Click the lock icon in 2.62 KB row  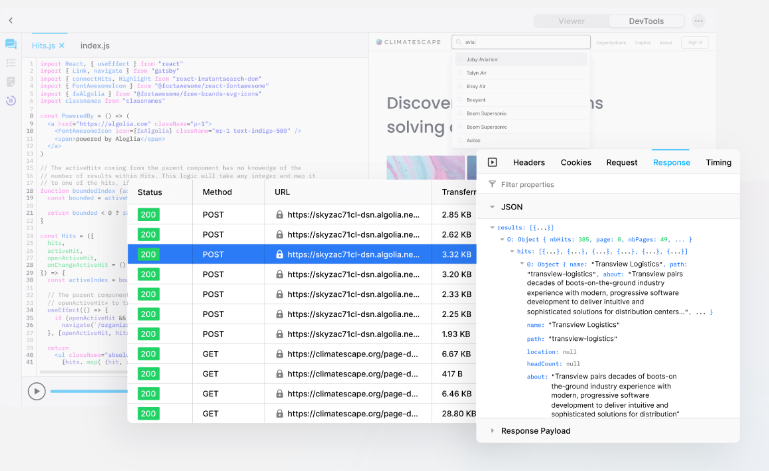pyautogui.click(x=280, y=235)
